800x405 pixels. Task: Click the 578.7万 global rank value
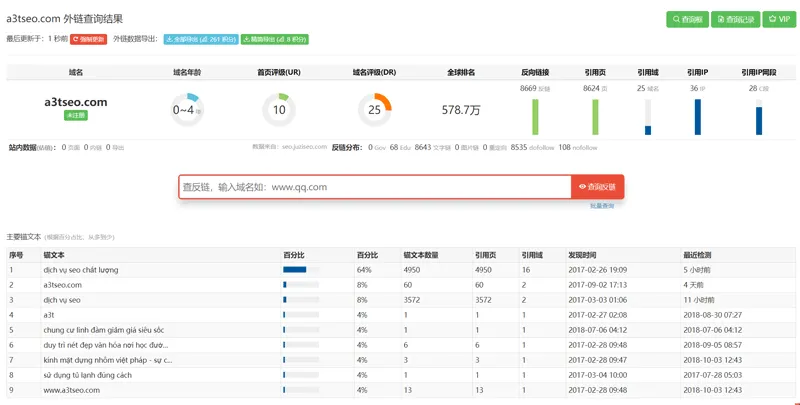pyautogui.click(x=461, y=110)
